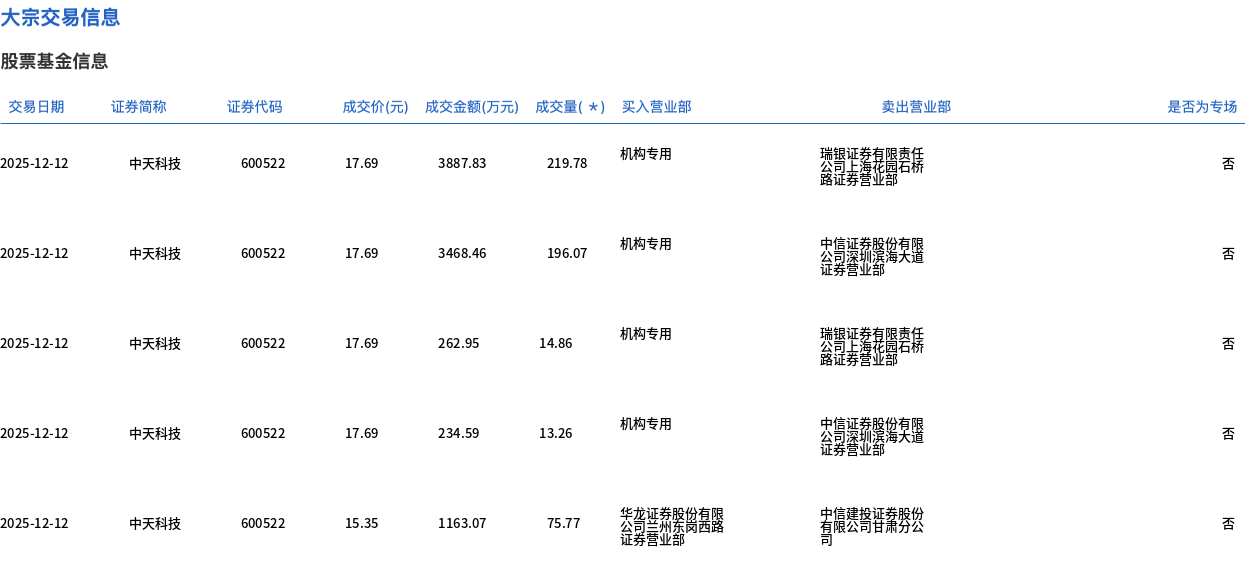Click 瑞银证券 seller in the 262.95 row

point(872,347)
